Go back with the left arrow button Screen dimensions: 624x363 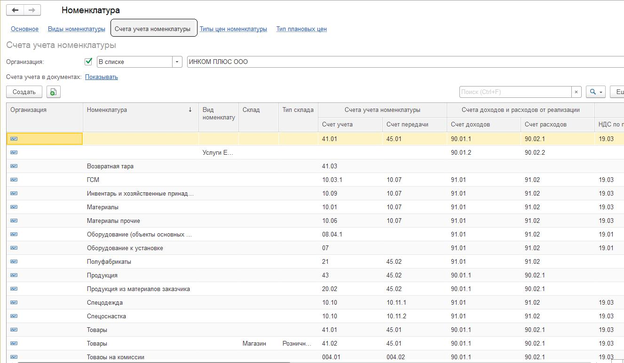[15, 10]
